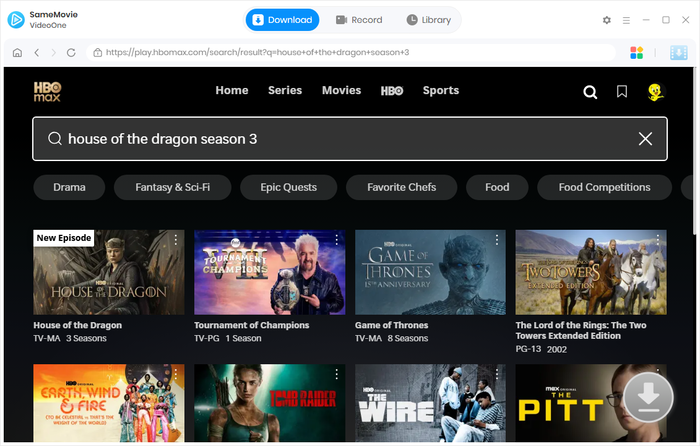Image resolution: width=700 pixels, height=446 pixels.
Task: Open Game of Thrones more options dots
Action: click(497, 240)
